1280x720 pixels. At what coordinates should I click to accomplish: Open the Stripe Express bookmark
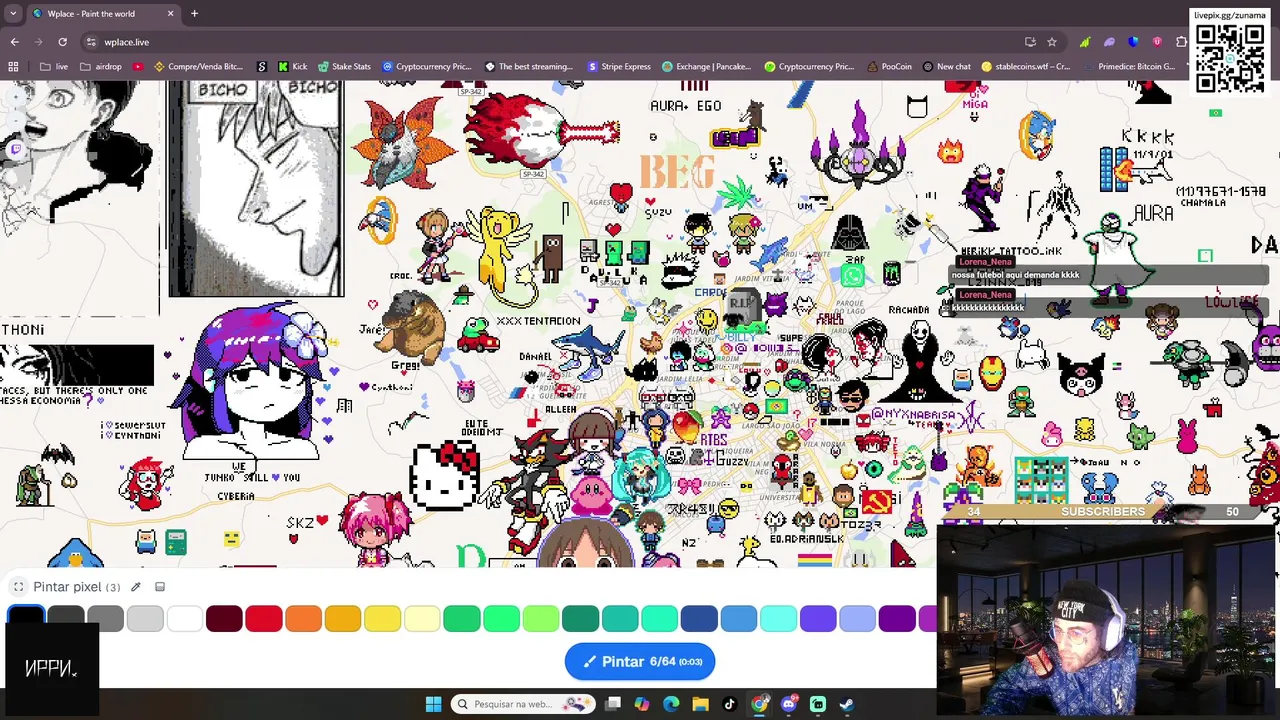click(x=619, y=67)
